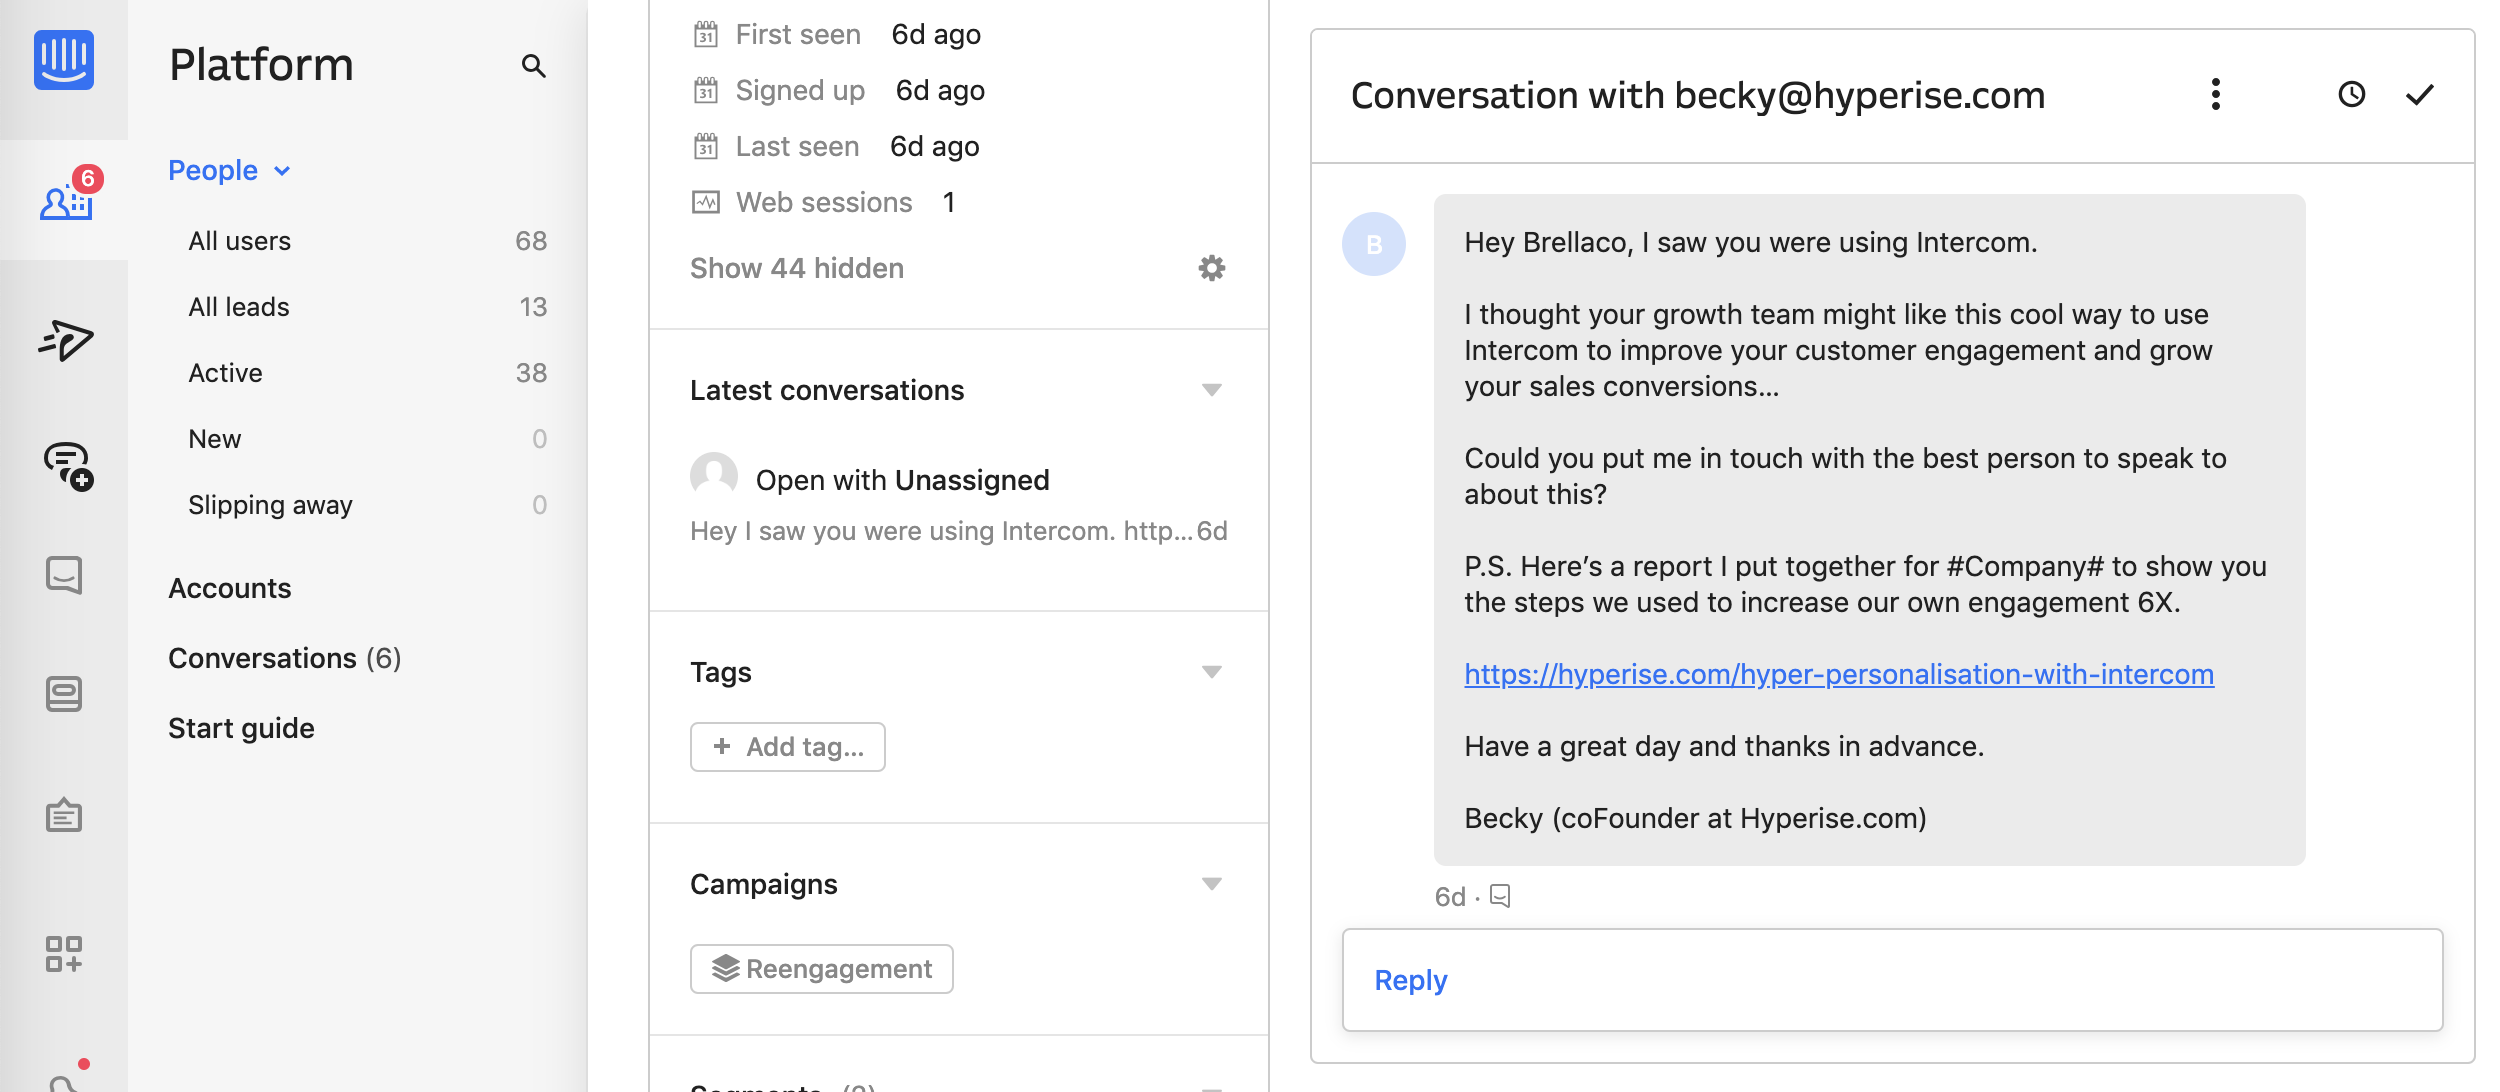
Task: Open the Reengagement campaign
Action: point(822,969)
